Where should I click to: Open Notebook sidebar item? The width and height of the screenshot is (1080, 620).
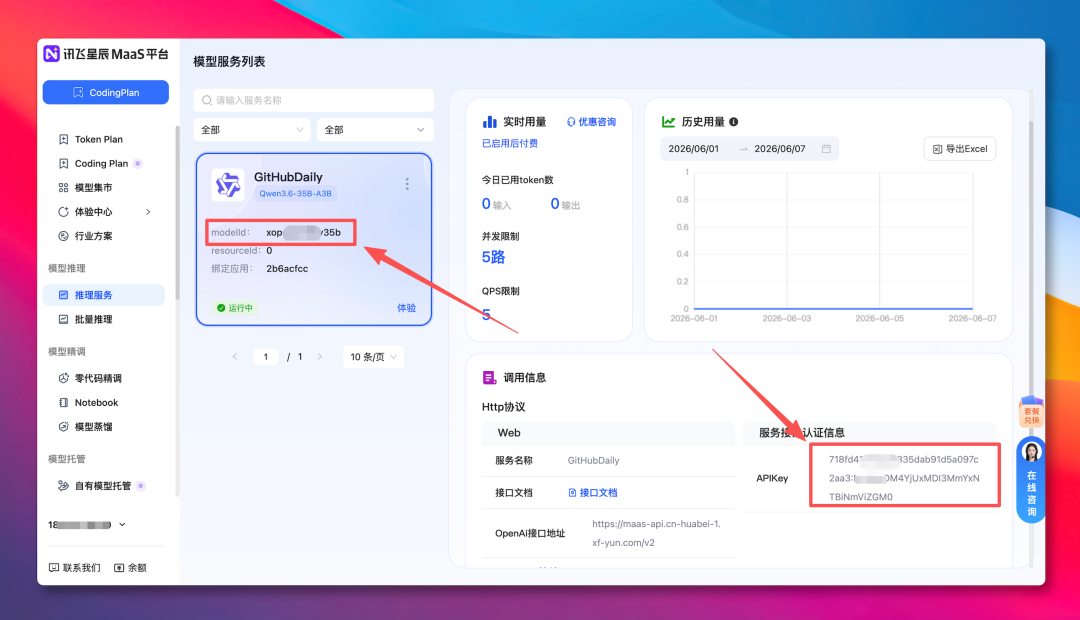click(x=96, y=402)
